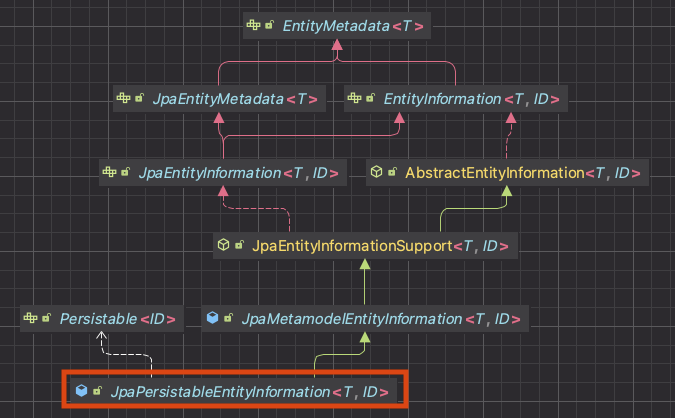Screen dimensions: 675x418
Task: Click the interface icon beside EntityMetadata<T>
Action: tap(253, 25)
